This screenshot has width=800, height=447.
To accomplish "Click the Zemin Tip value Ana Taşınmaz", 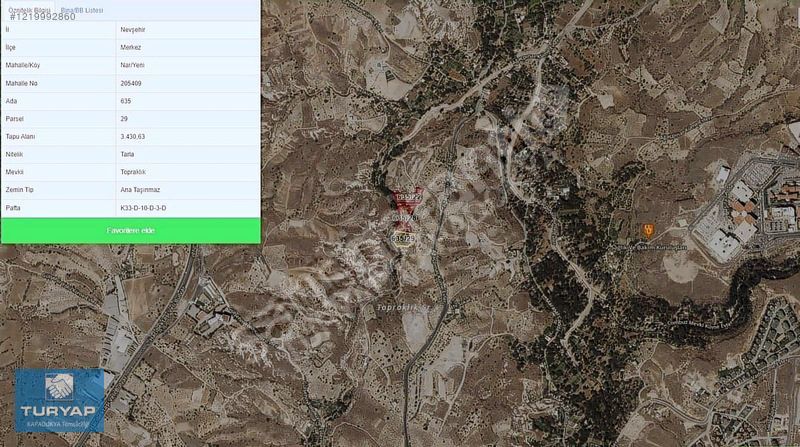I will [140, 190].
